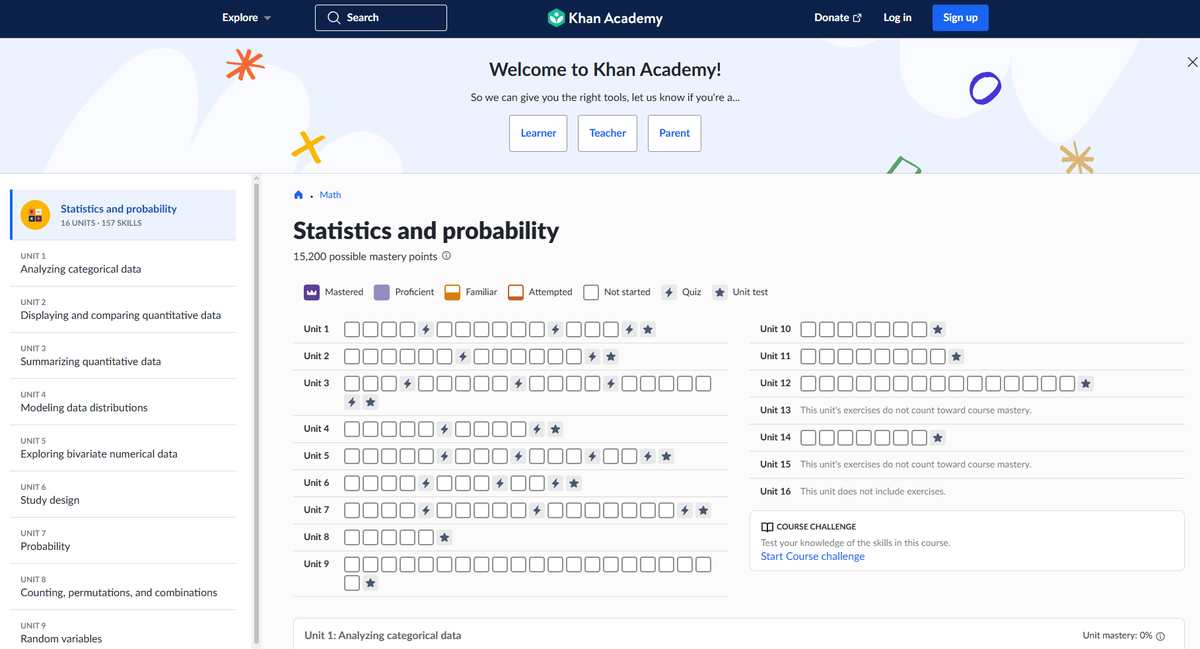Open the first skill box in Unit 8 row
The image size is (1200, 649).
coord(352,537)
